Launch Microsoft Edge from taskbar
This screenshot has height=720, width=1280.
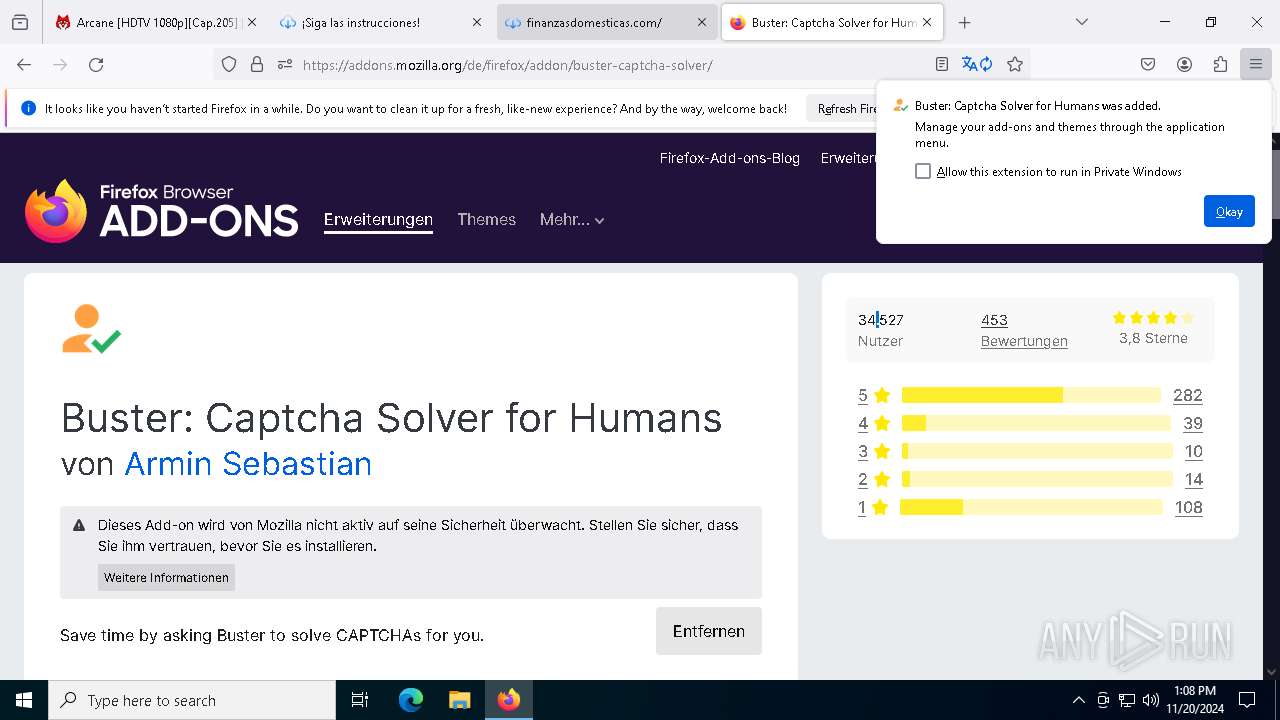click(411, 700)
